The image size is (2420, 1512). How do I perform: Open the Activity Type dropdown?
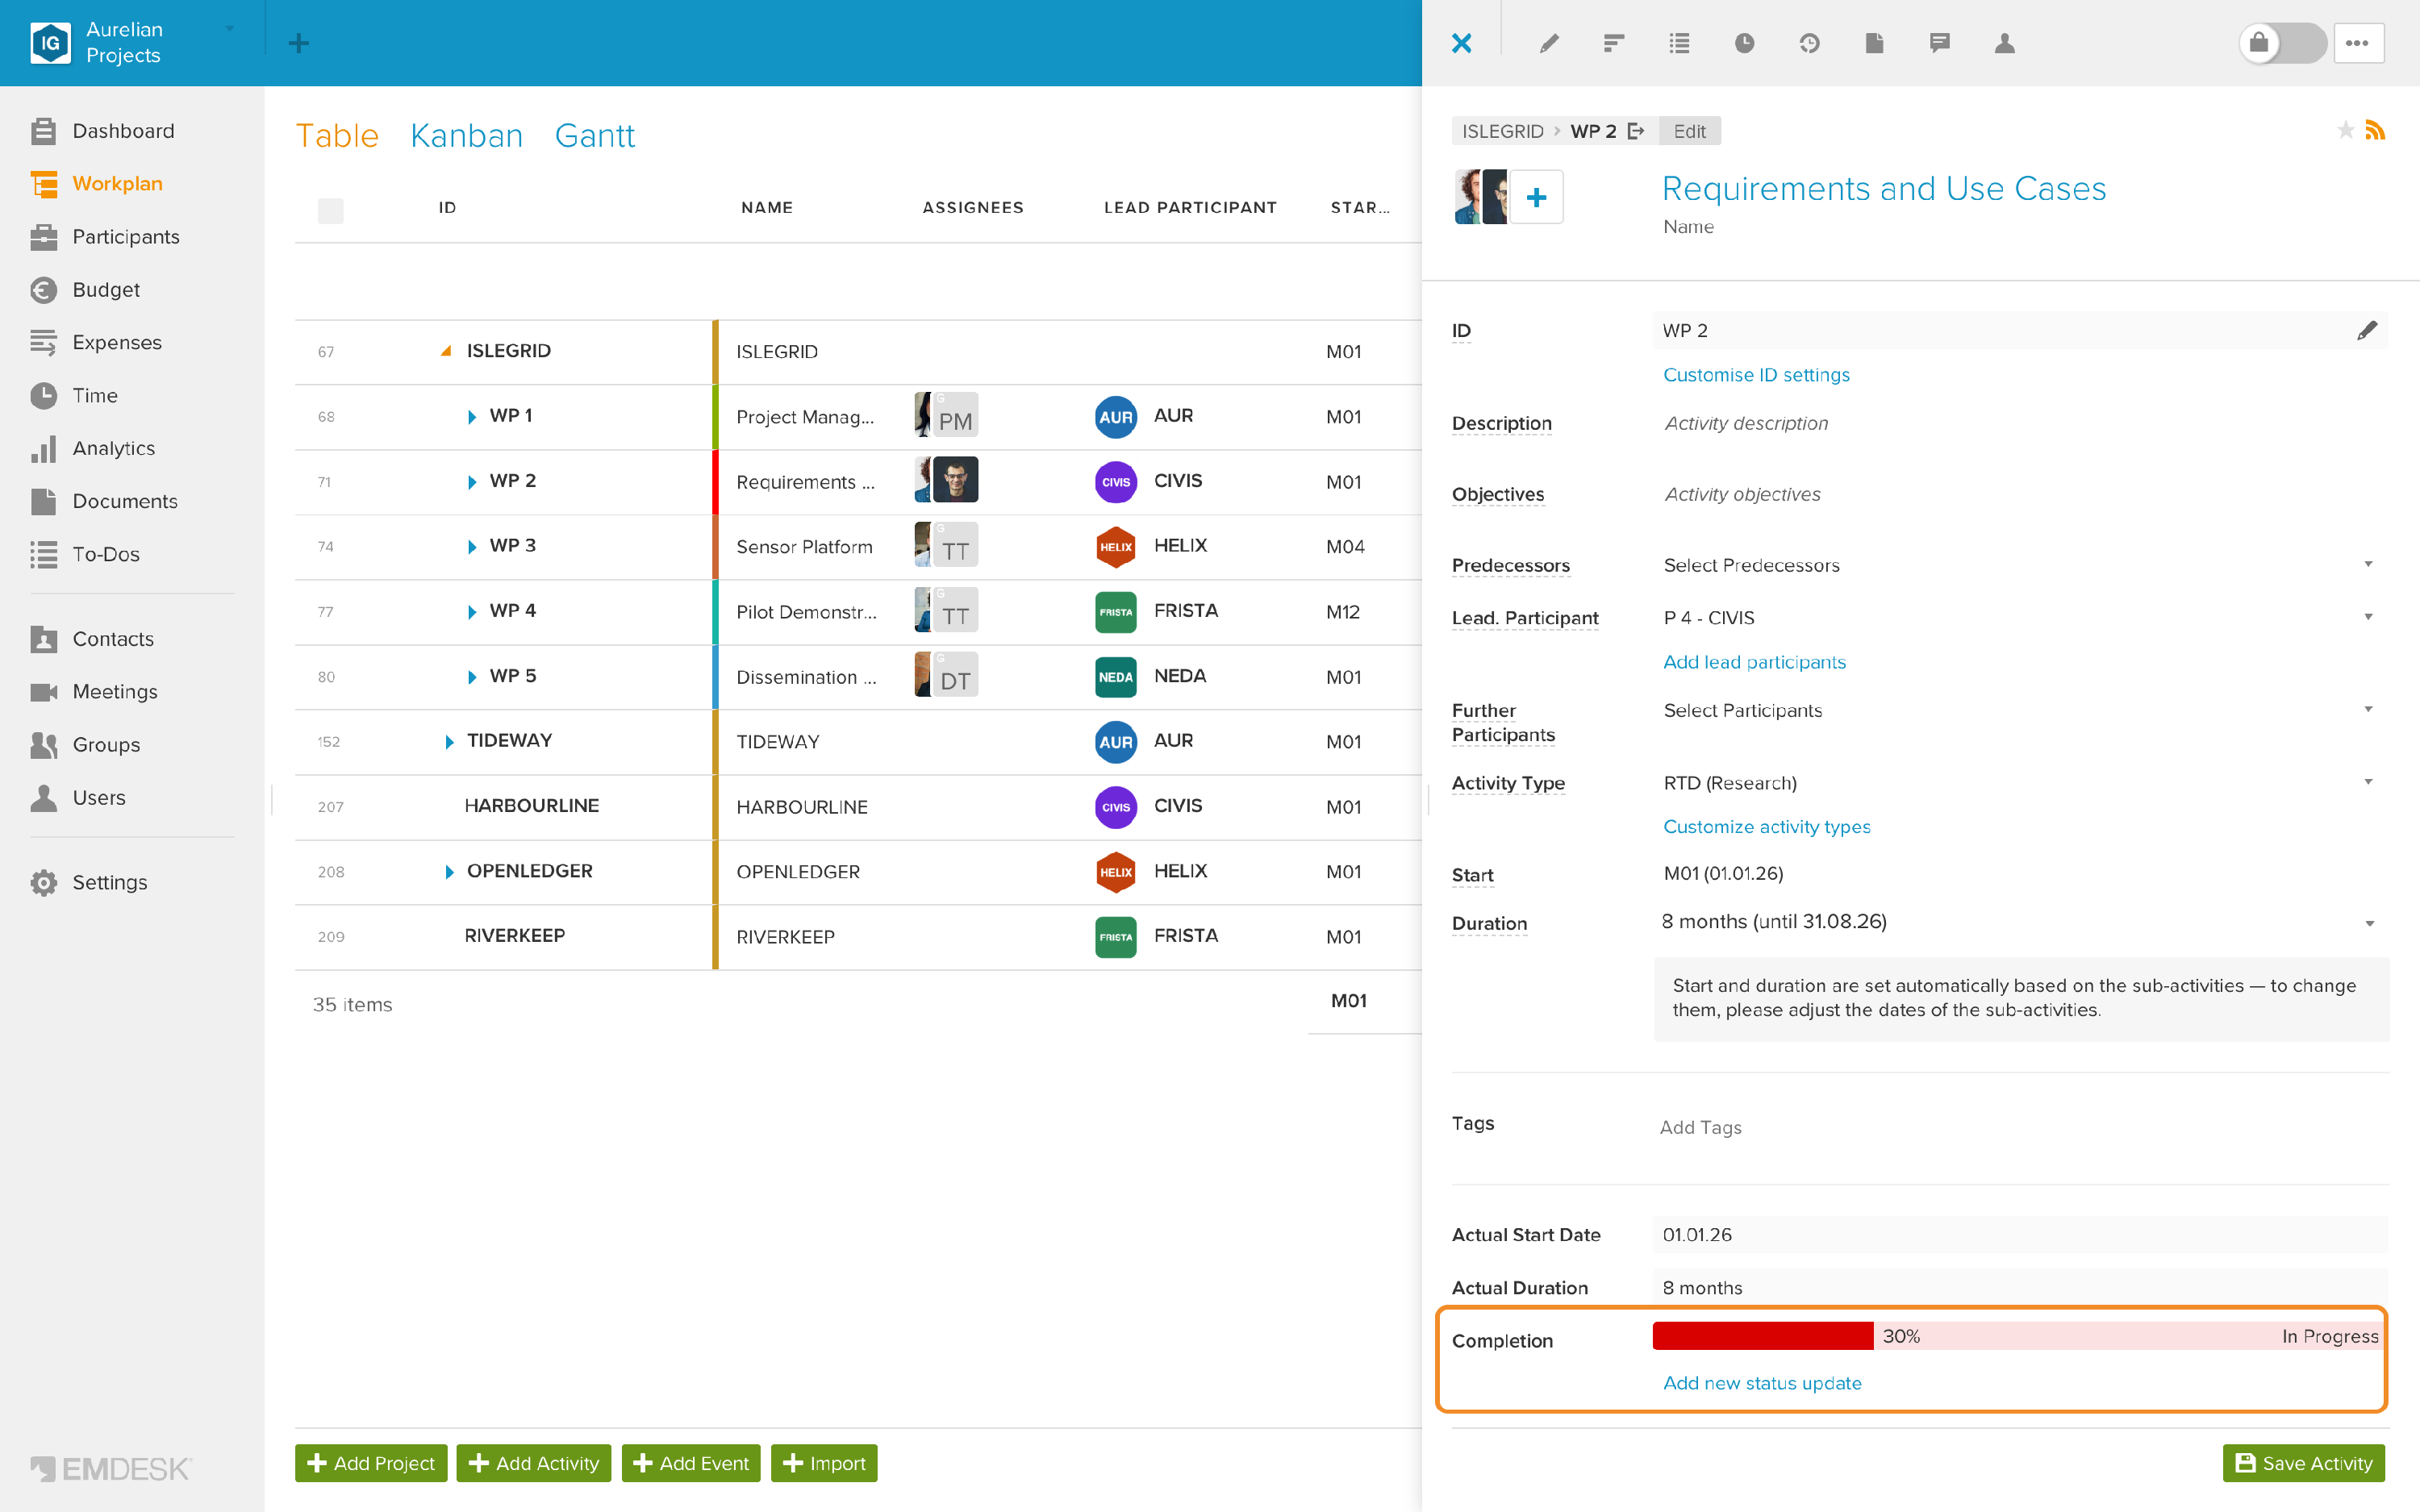click(x=2019, y=783)
